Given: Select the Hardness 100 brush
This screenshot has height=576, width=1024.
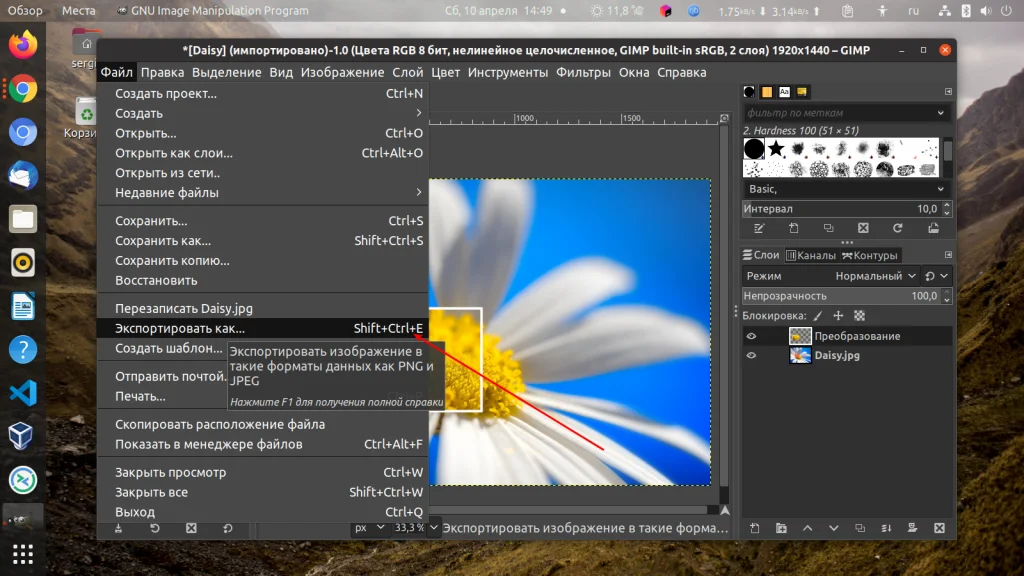Looking at the screenshot, I should pyautogui.click(x=754, y=148).
